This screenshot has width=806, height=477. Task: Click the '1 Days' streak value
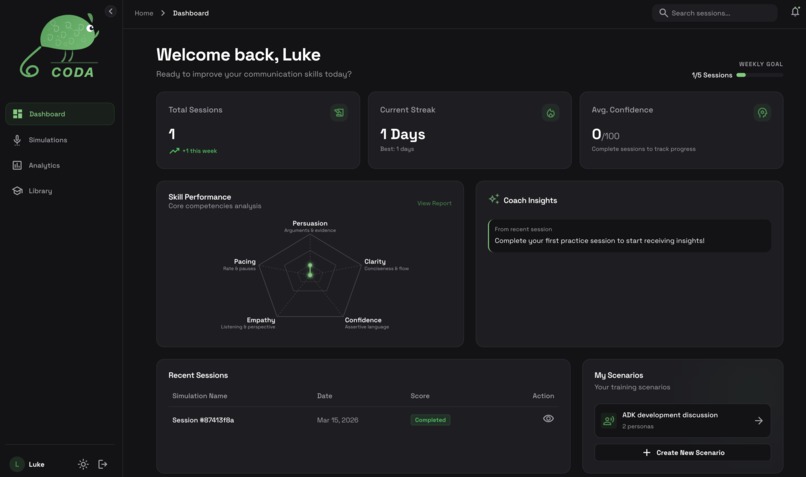402,134
